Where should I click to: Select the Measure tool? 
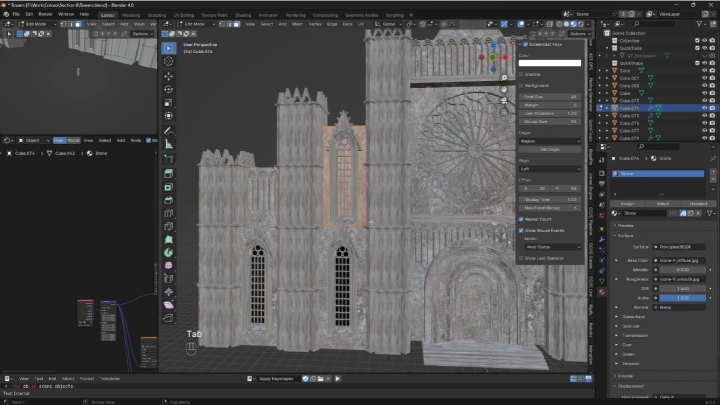(169, 144)
